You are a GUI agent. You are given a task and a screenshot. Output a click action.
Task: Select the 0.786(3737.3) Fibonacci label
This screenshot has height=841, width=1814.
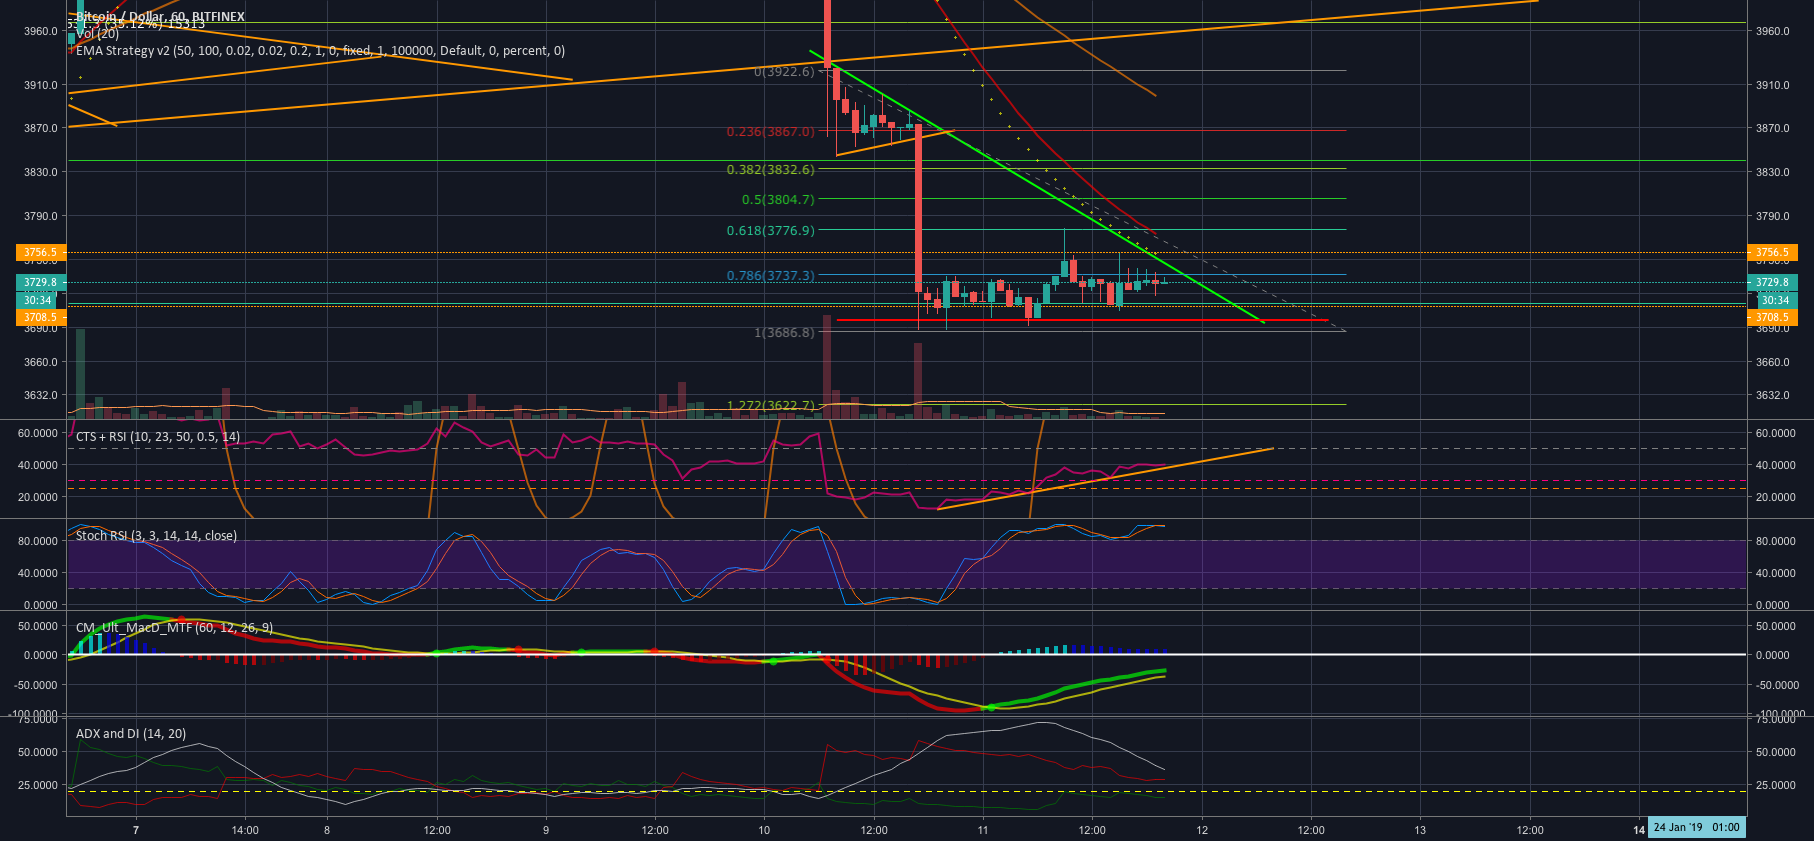click(771, 276)
